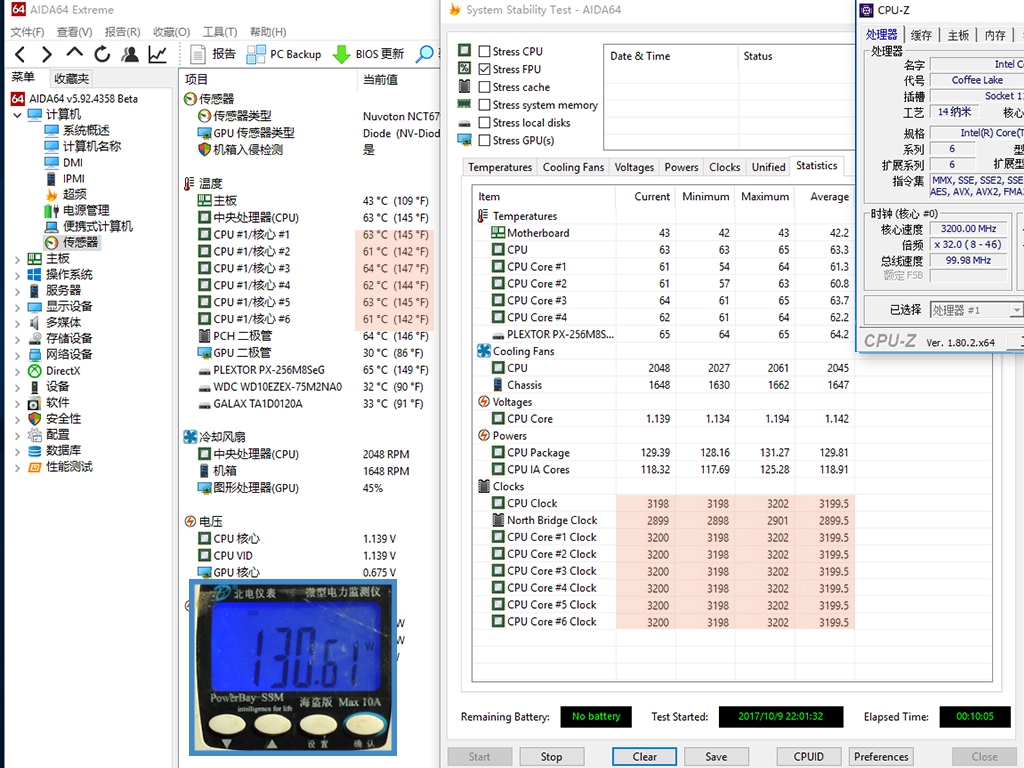
Task: Switch to the Voltages tab
Action: click(x=633, y=167)
